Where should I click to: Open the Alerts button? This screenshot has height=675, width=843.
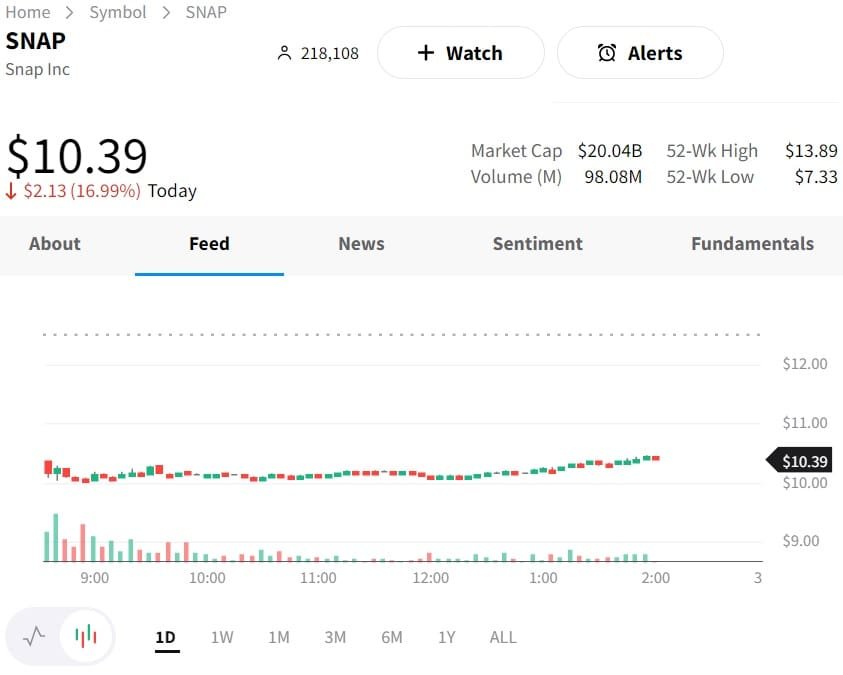pyautogui.click(x=640, y=53)
